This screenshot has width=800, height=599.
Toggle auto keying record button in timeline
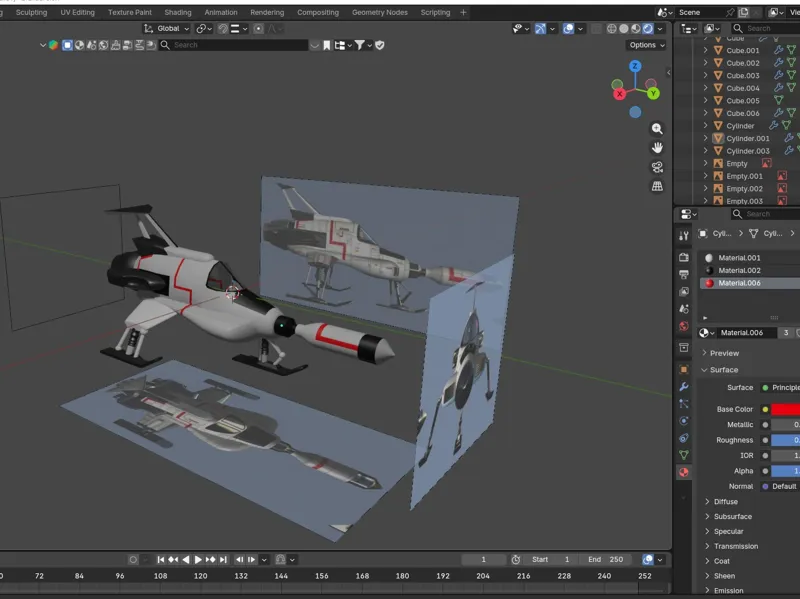pyautogui.click(x=133, y=560)
